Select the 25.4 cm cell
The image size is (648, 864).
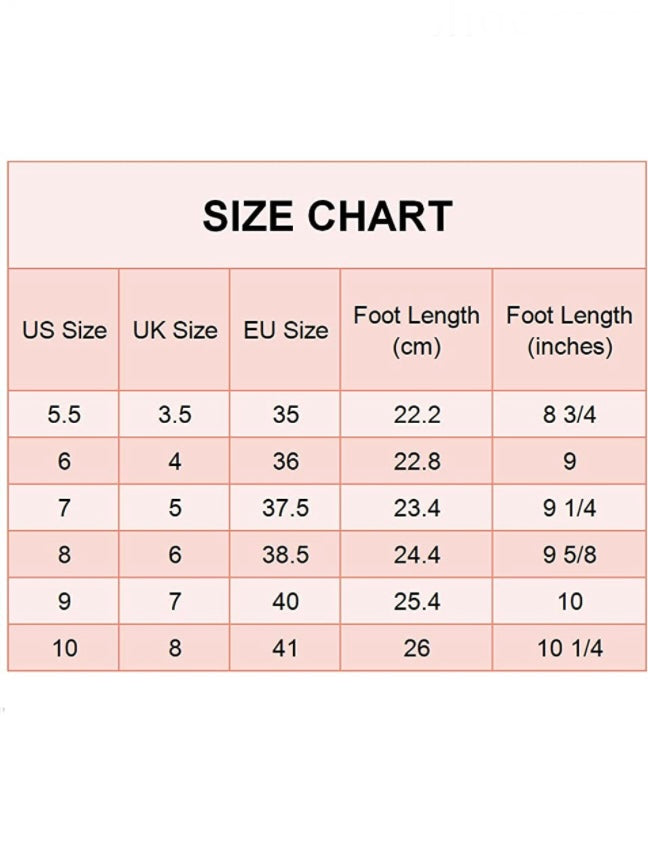point(417,602)
